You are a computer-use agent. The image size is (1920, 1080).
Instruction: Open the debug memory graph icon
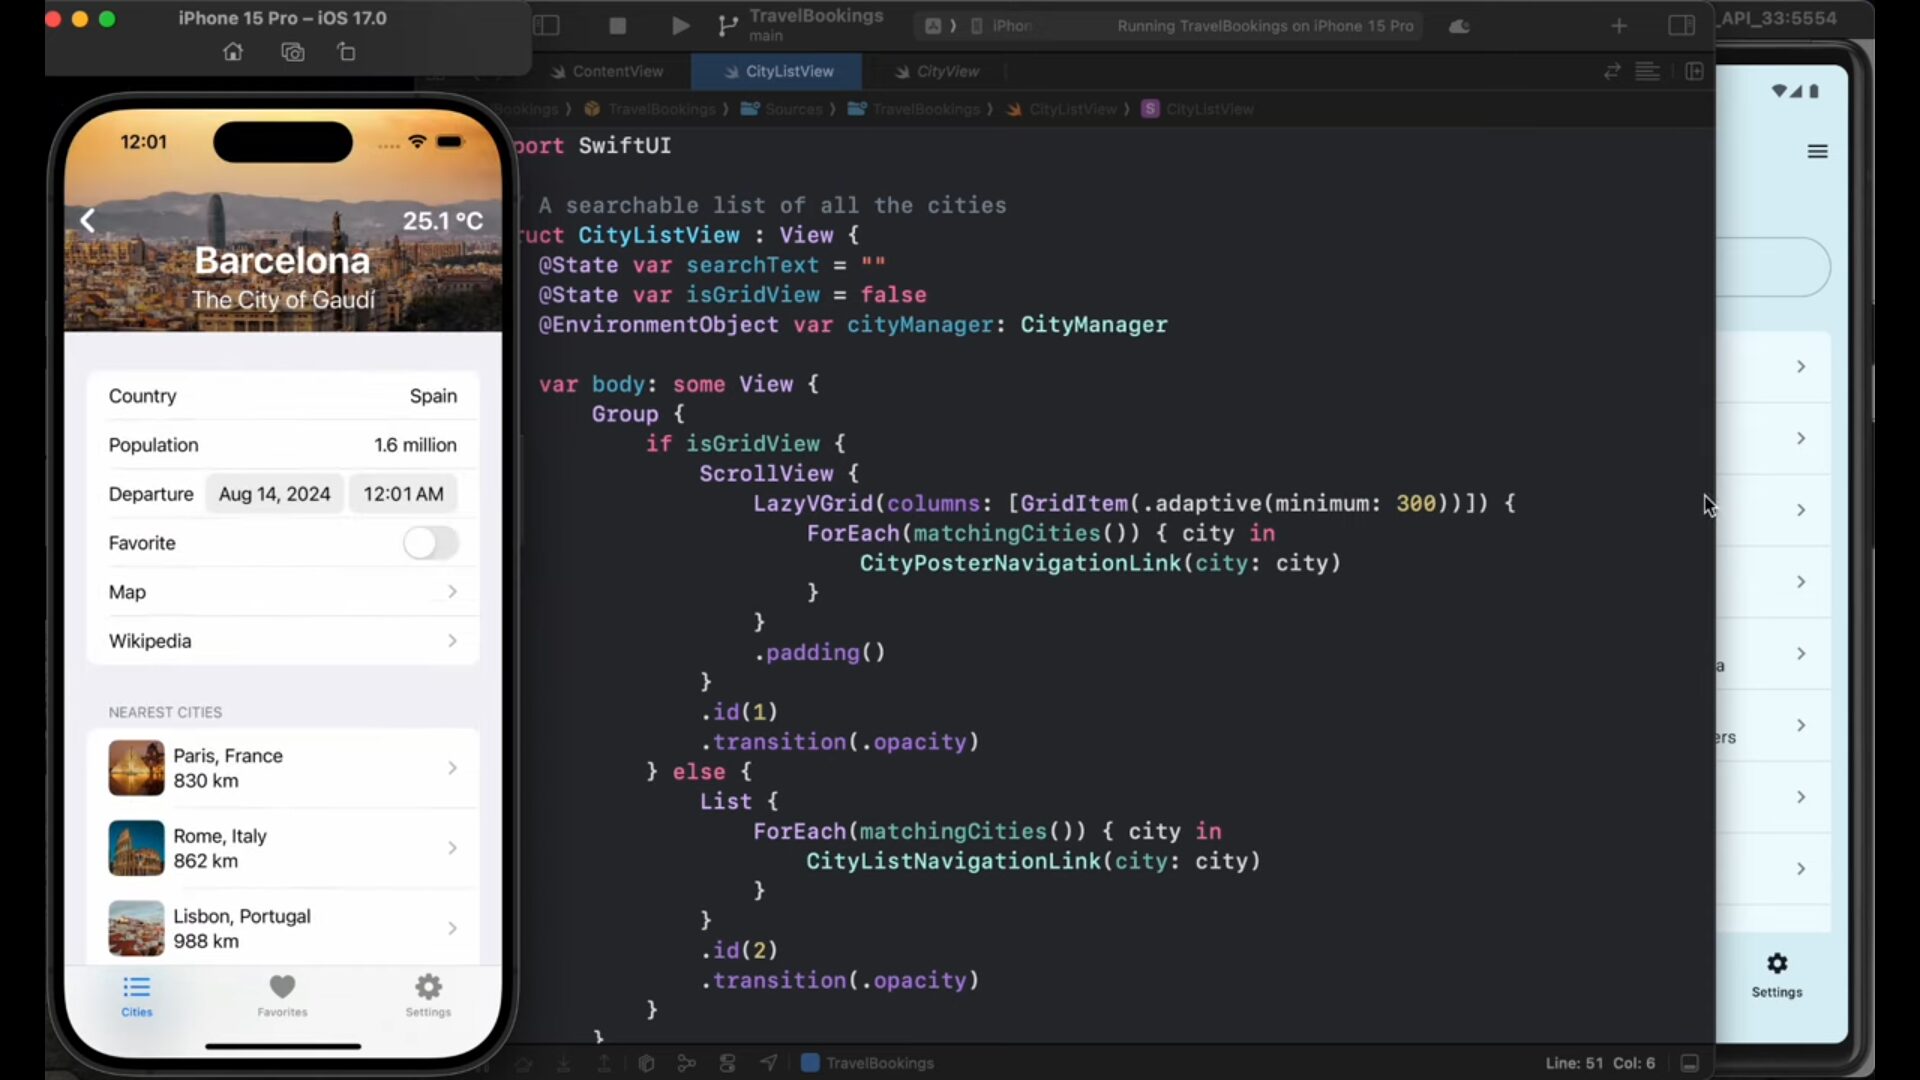(687, 1063)
